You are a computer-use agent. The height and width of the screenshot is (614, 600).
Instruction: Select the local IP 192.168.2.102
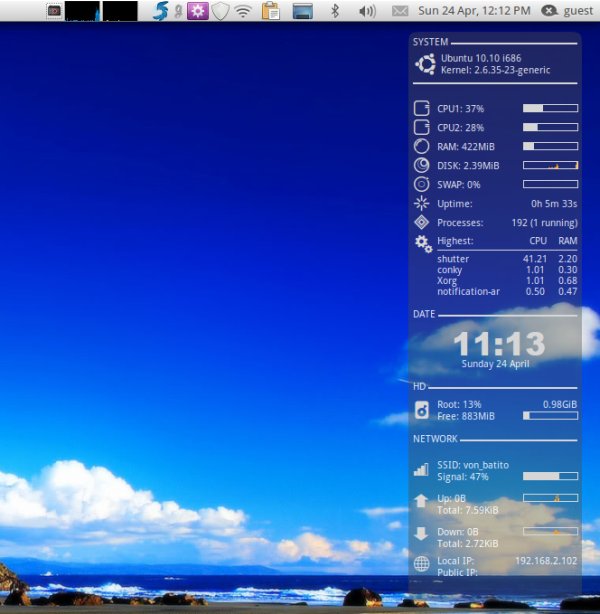[546, 561]
